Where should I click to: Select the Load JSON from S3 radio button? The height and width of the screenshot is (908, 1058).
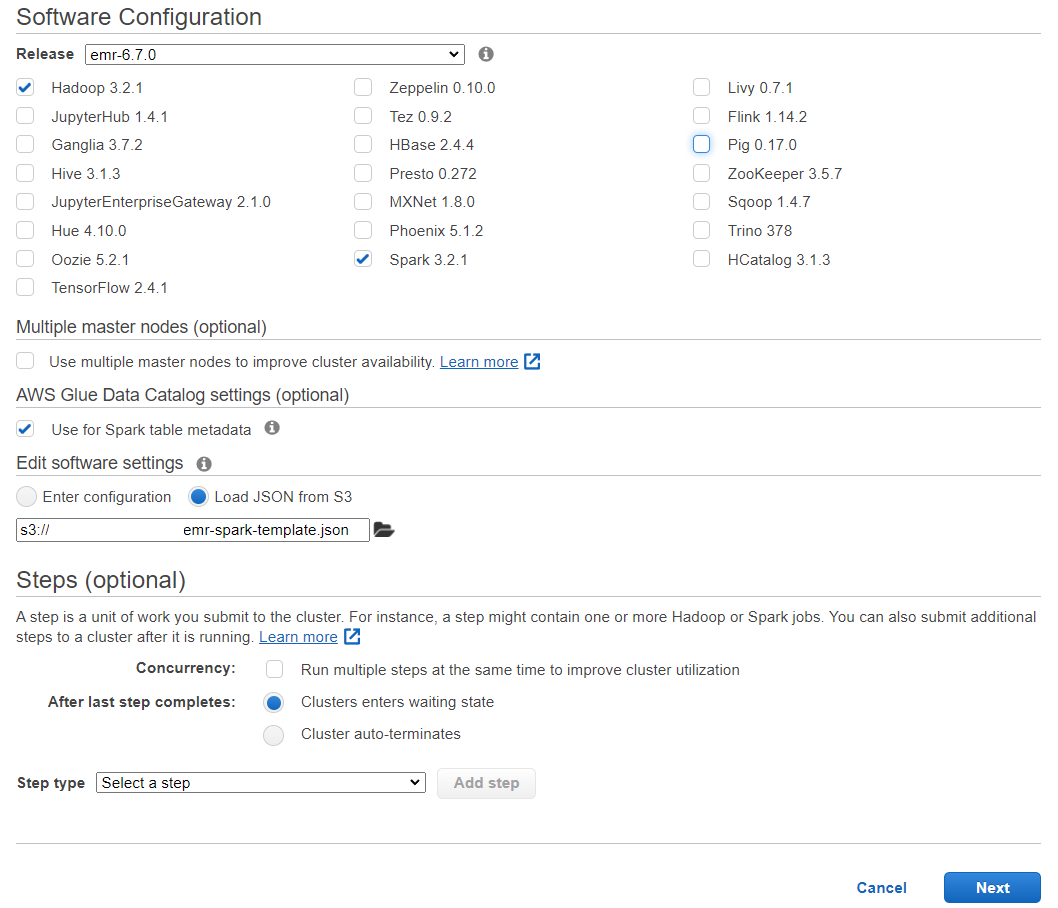(x=198, y=496)
